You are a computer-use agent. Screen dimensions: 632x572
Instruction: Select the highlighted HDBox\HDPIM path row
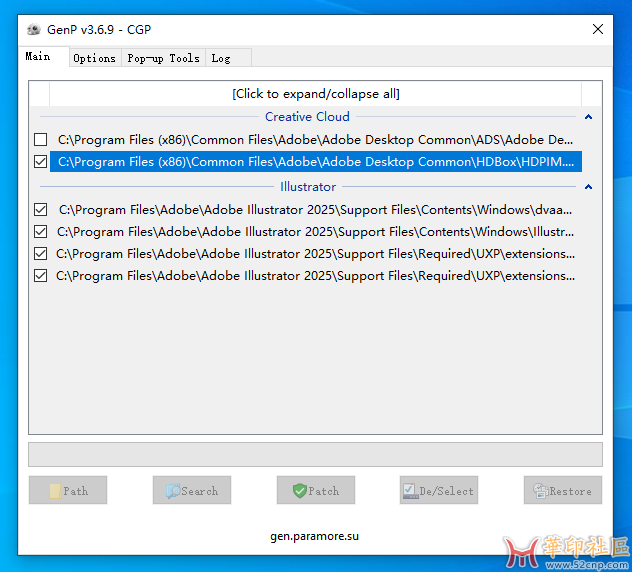tap(315, 162)
